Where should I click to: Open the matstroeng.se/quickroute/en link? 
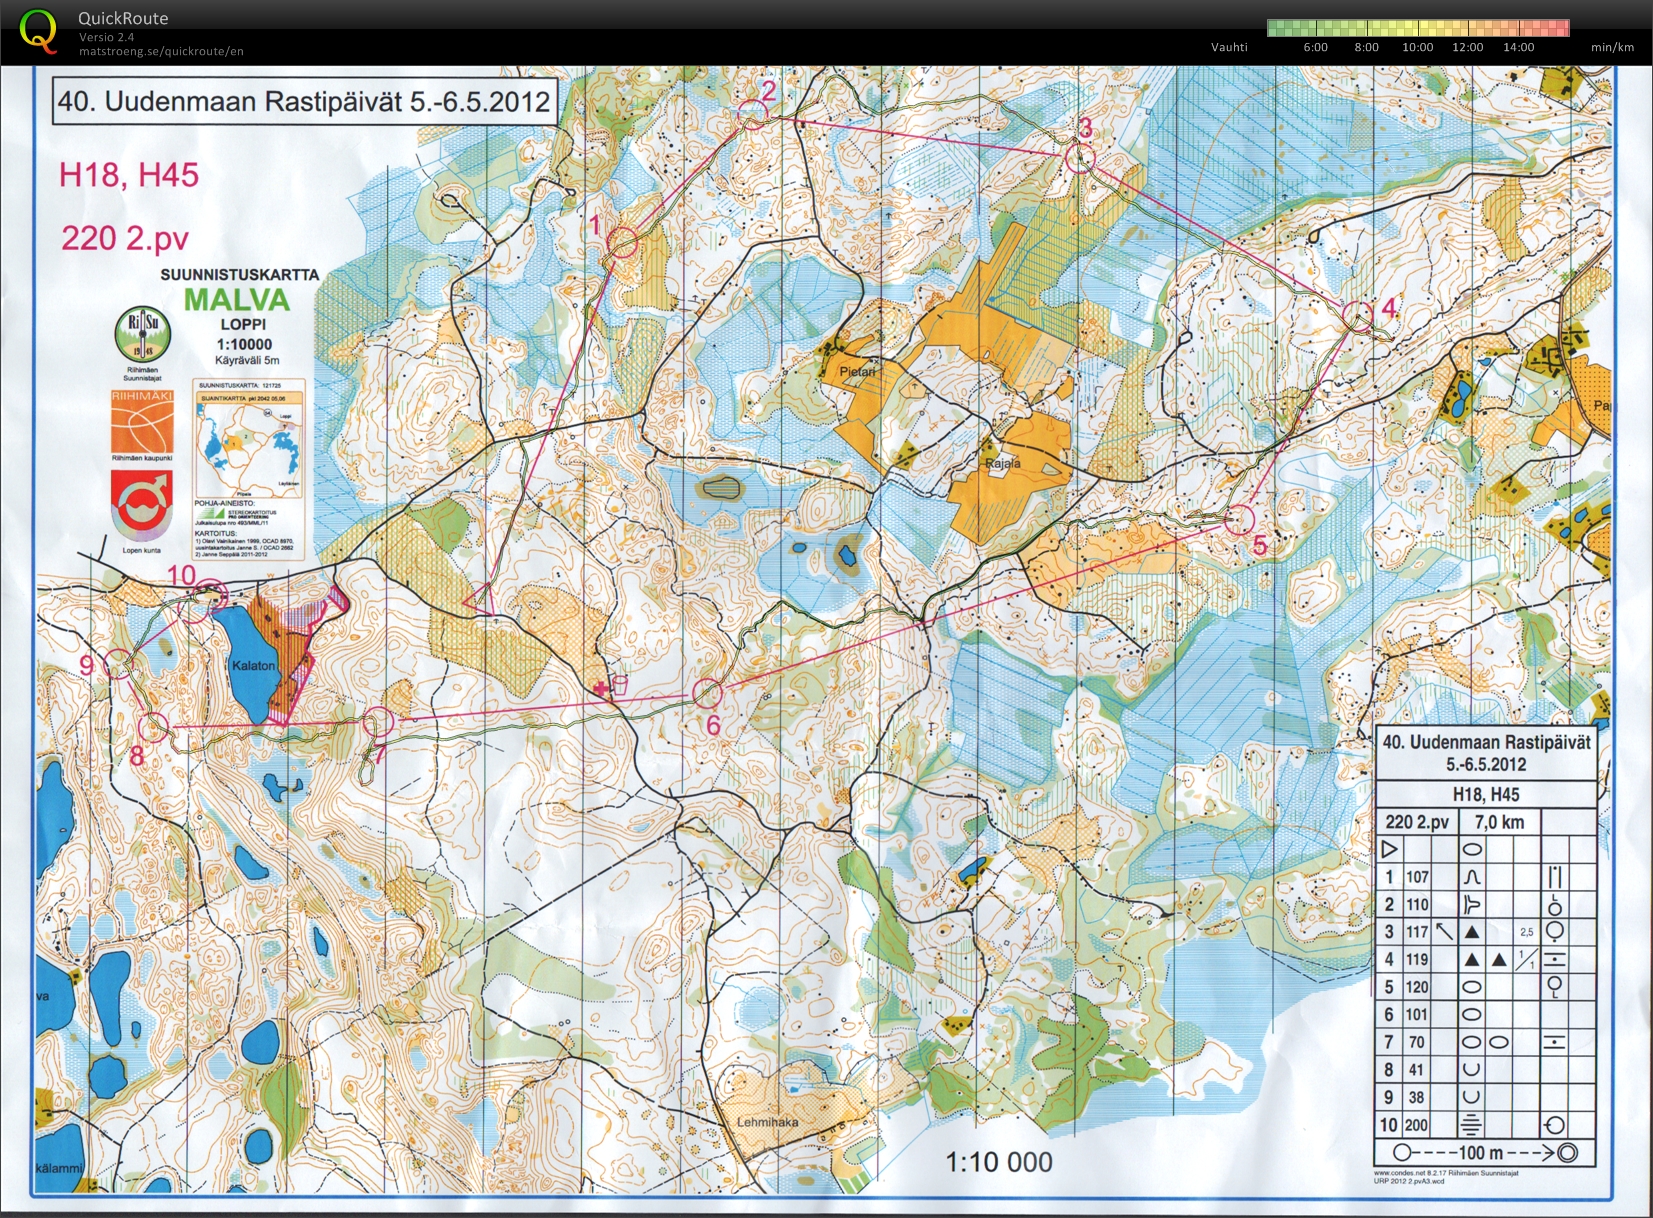click(x=161, y=51)
